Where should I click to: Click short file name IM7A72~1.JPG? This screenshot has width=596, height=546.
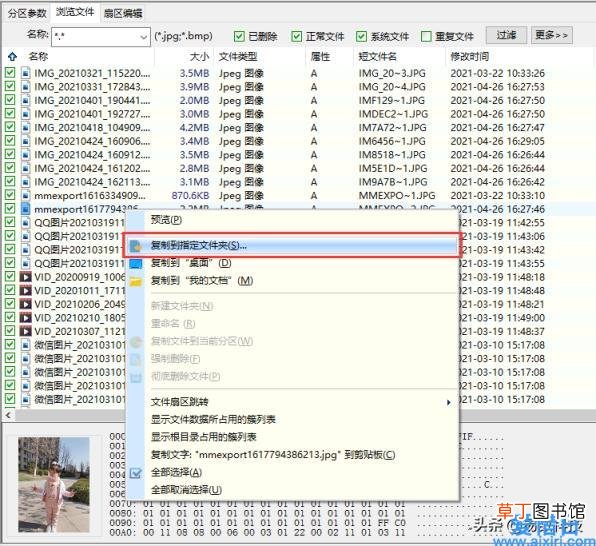[393, 128]
